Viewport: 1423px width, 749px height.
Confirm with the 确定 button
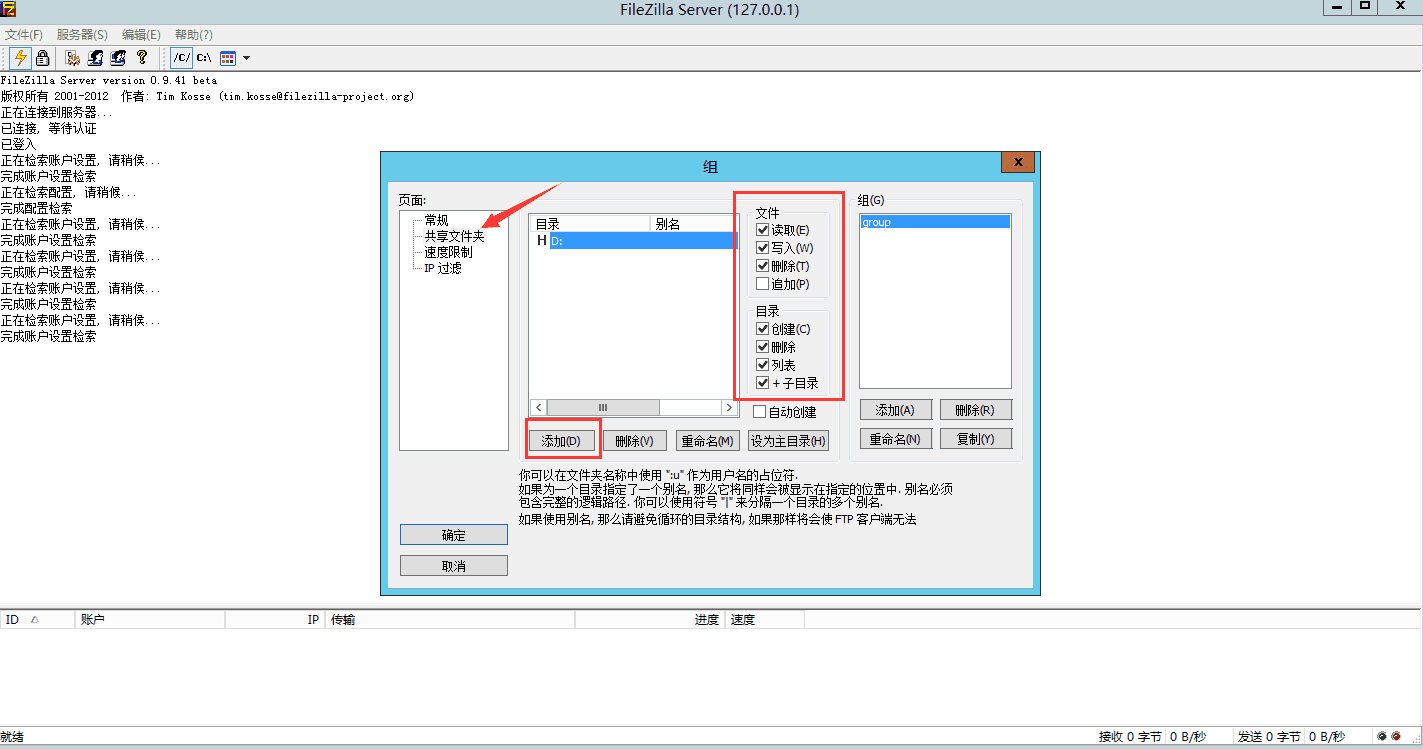pyautogui.click(x=454, y=535)
